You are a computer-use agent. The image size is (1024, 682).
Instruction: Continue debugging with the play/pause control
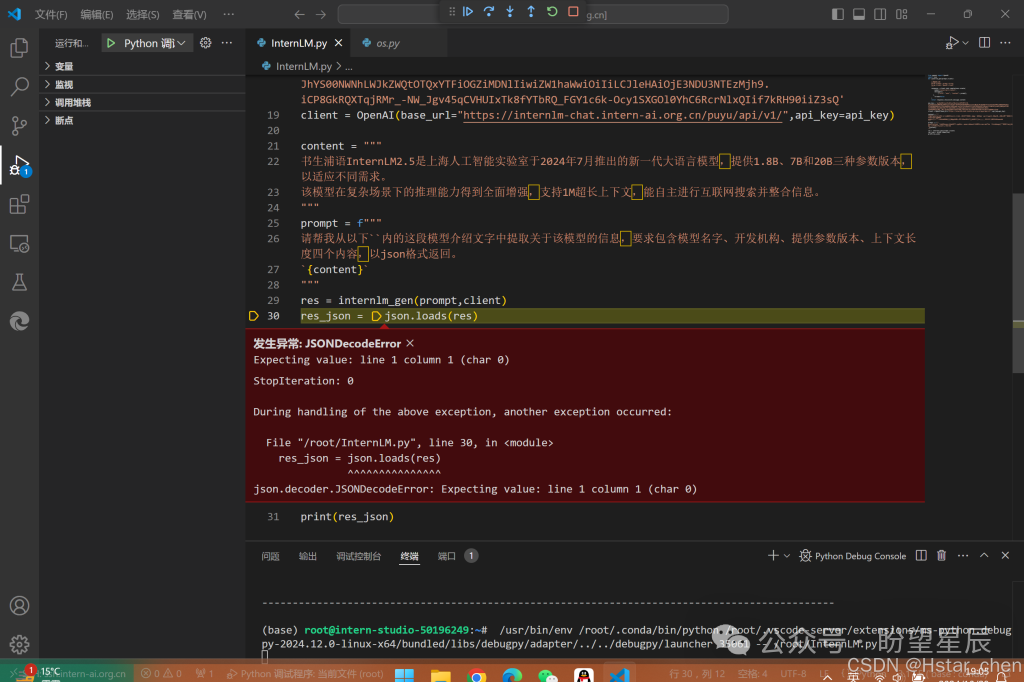468,12
